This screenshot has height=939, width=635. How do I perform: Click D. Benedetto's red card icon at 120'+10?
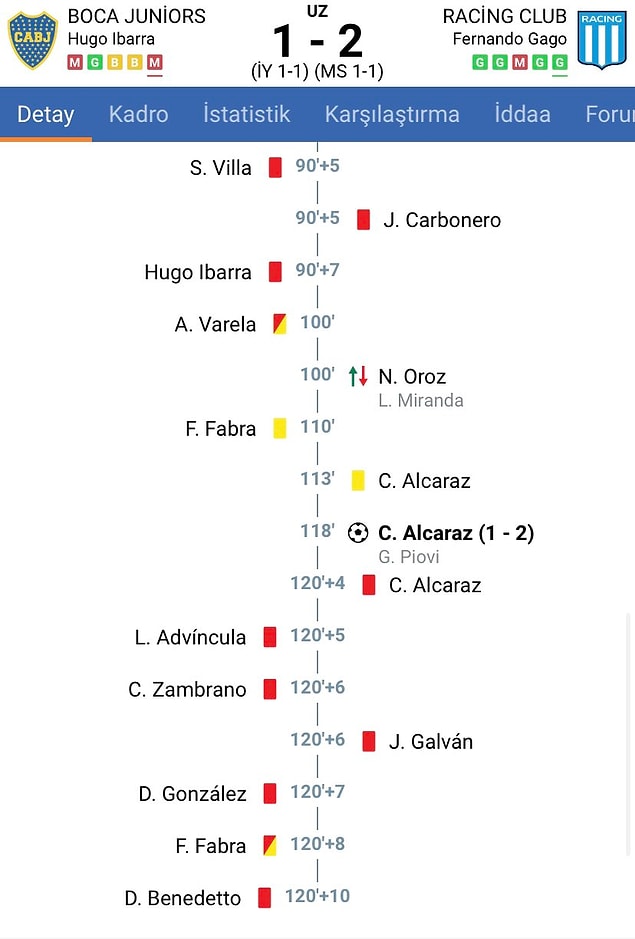point(264,898)
